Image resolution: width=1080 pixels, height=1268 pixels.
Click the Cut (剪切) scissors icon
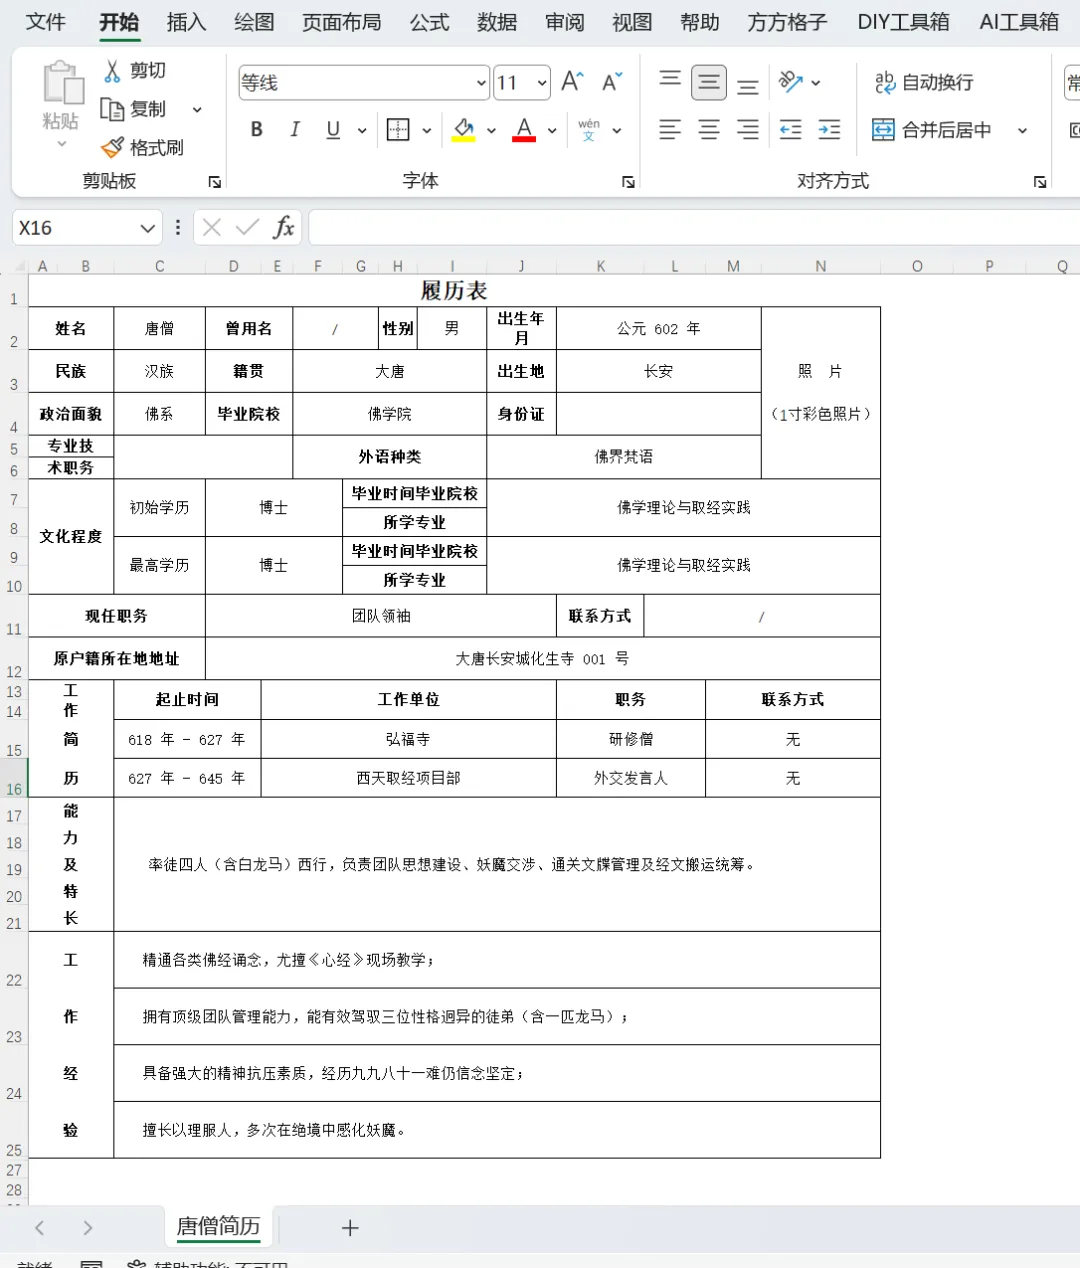112,70
